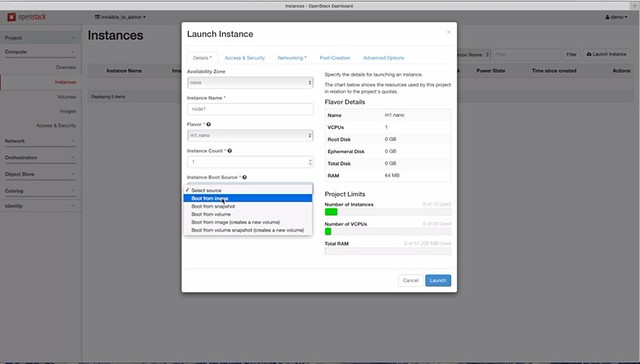640x364 pixels.
Task: Click the Instance Name field
Action: 250,109
